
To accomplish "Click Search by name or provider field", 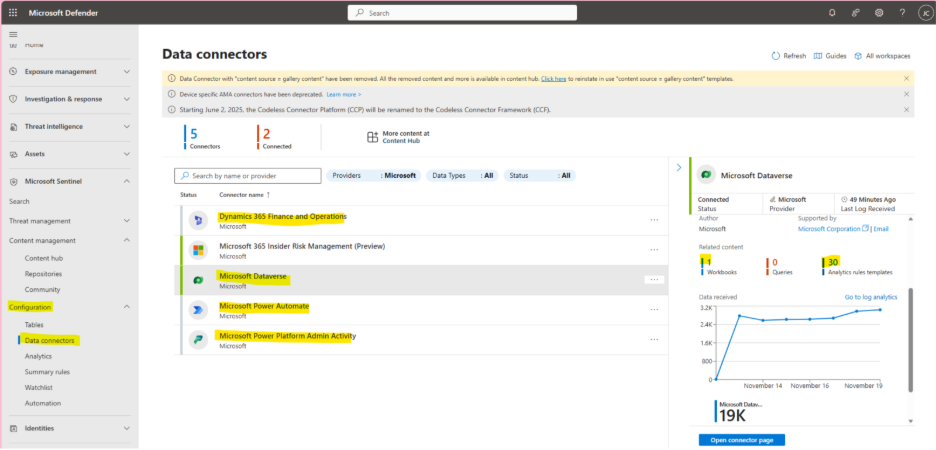I will tap(248, 176).
